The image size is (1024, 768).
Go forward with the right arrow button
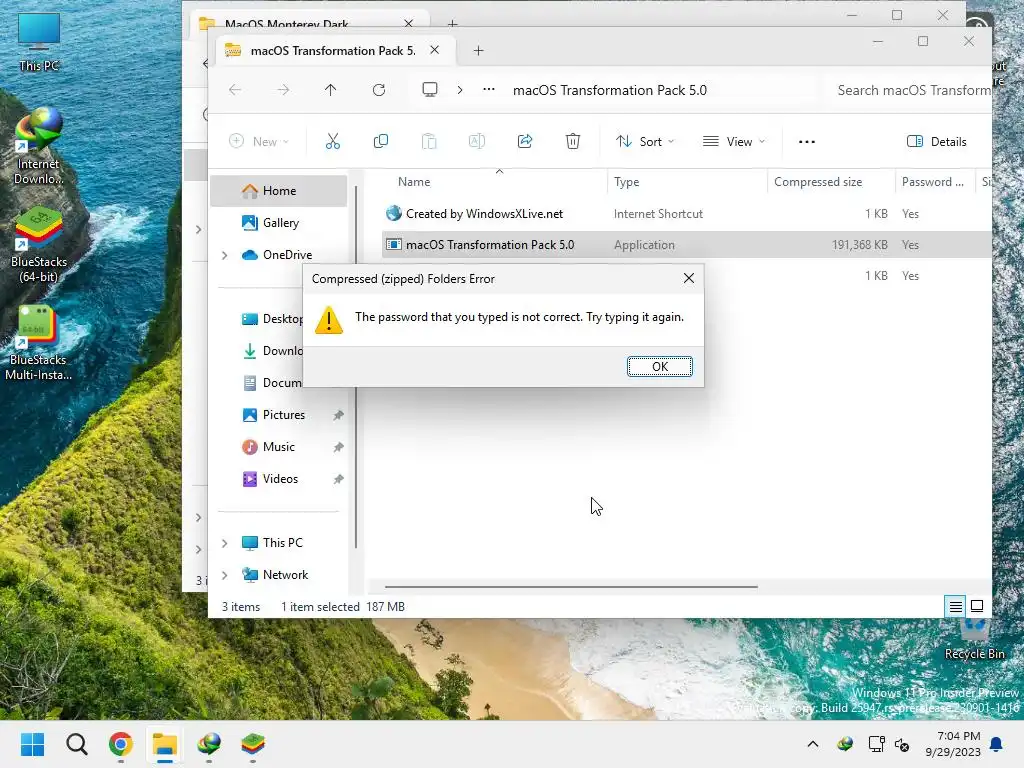tap(283, 90)
